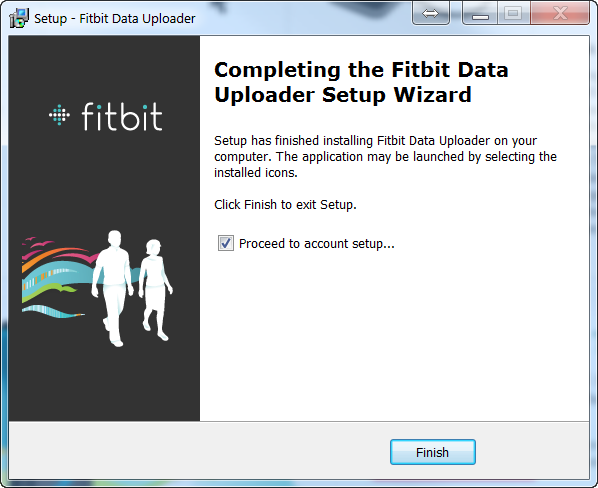Click the white fitbit wordmark text
598x488 pixels.
[122, 116]
